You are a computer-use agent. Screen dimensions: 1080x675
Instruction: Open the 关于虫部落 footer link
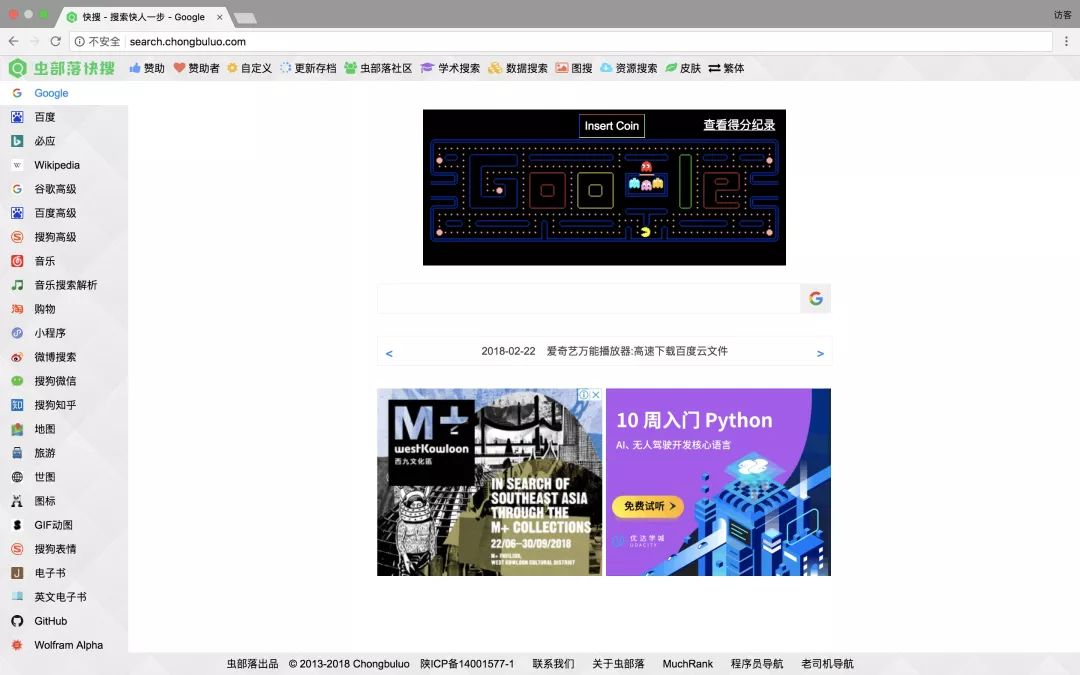coord(619,664)
